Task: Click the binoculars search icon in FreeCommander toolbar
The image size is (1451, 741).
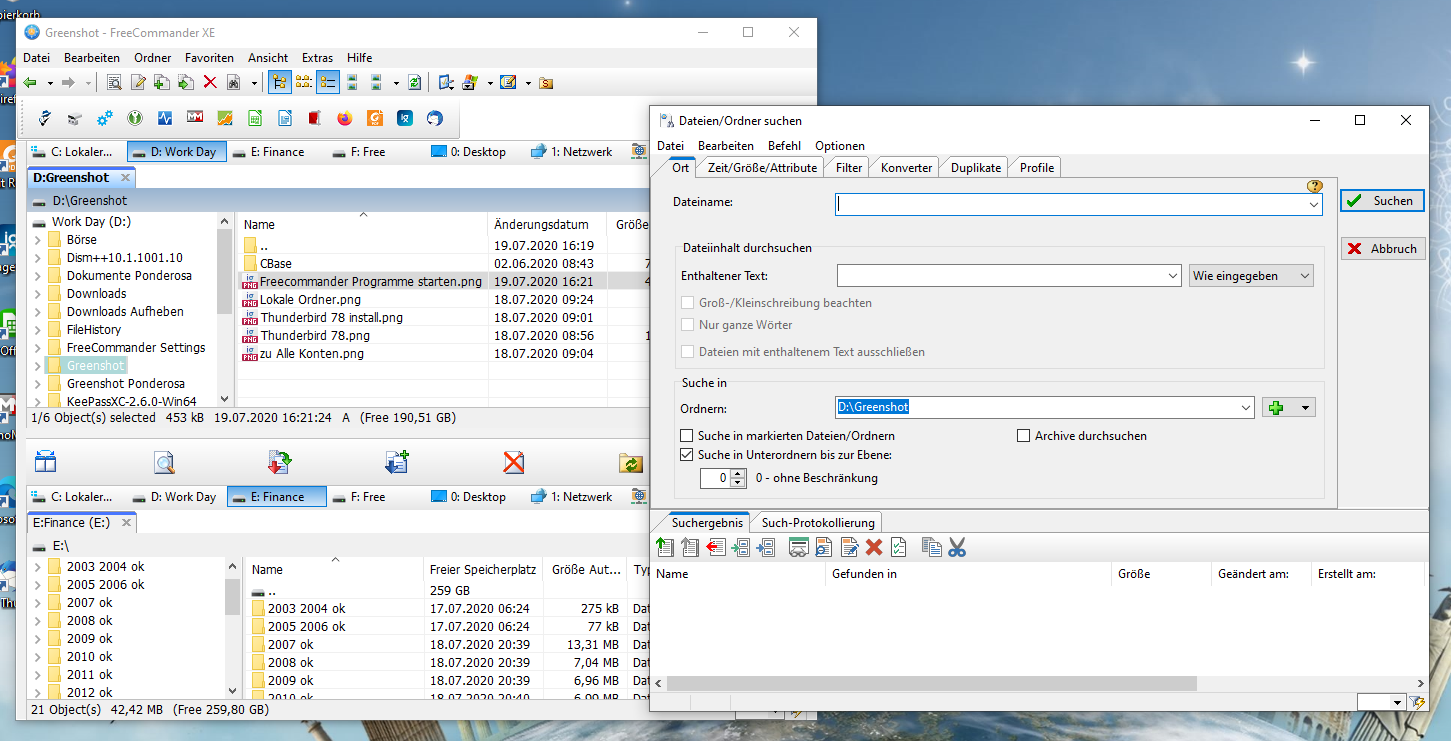Action: [x=233, y=83]
